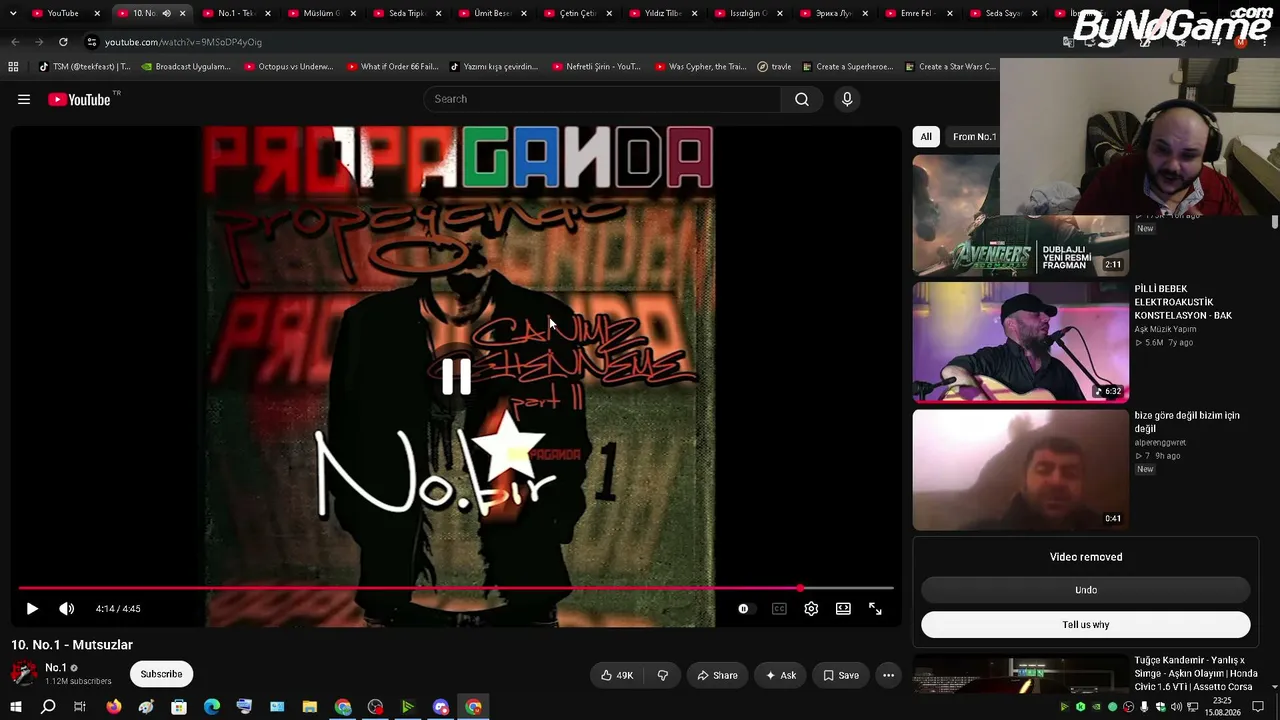The image size is (1280, 720).
Task: Click the browser address bar URL
Action: point(184,42)
